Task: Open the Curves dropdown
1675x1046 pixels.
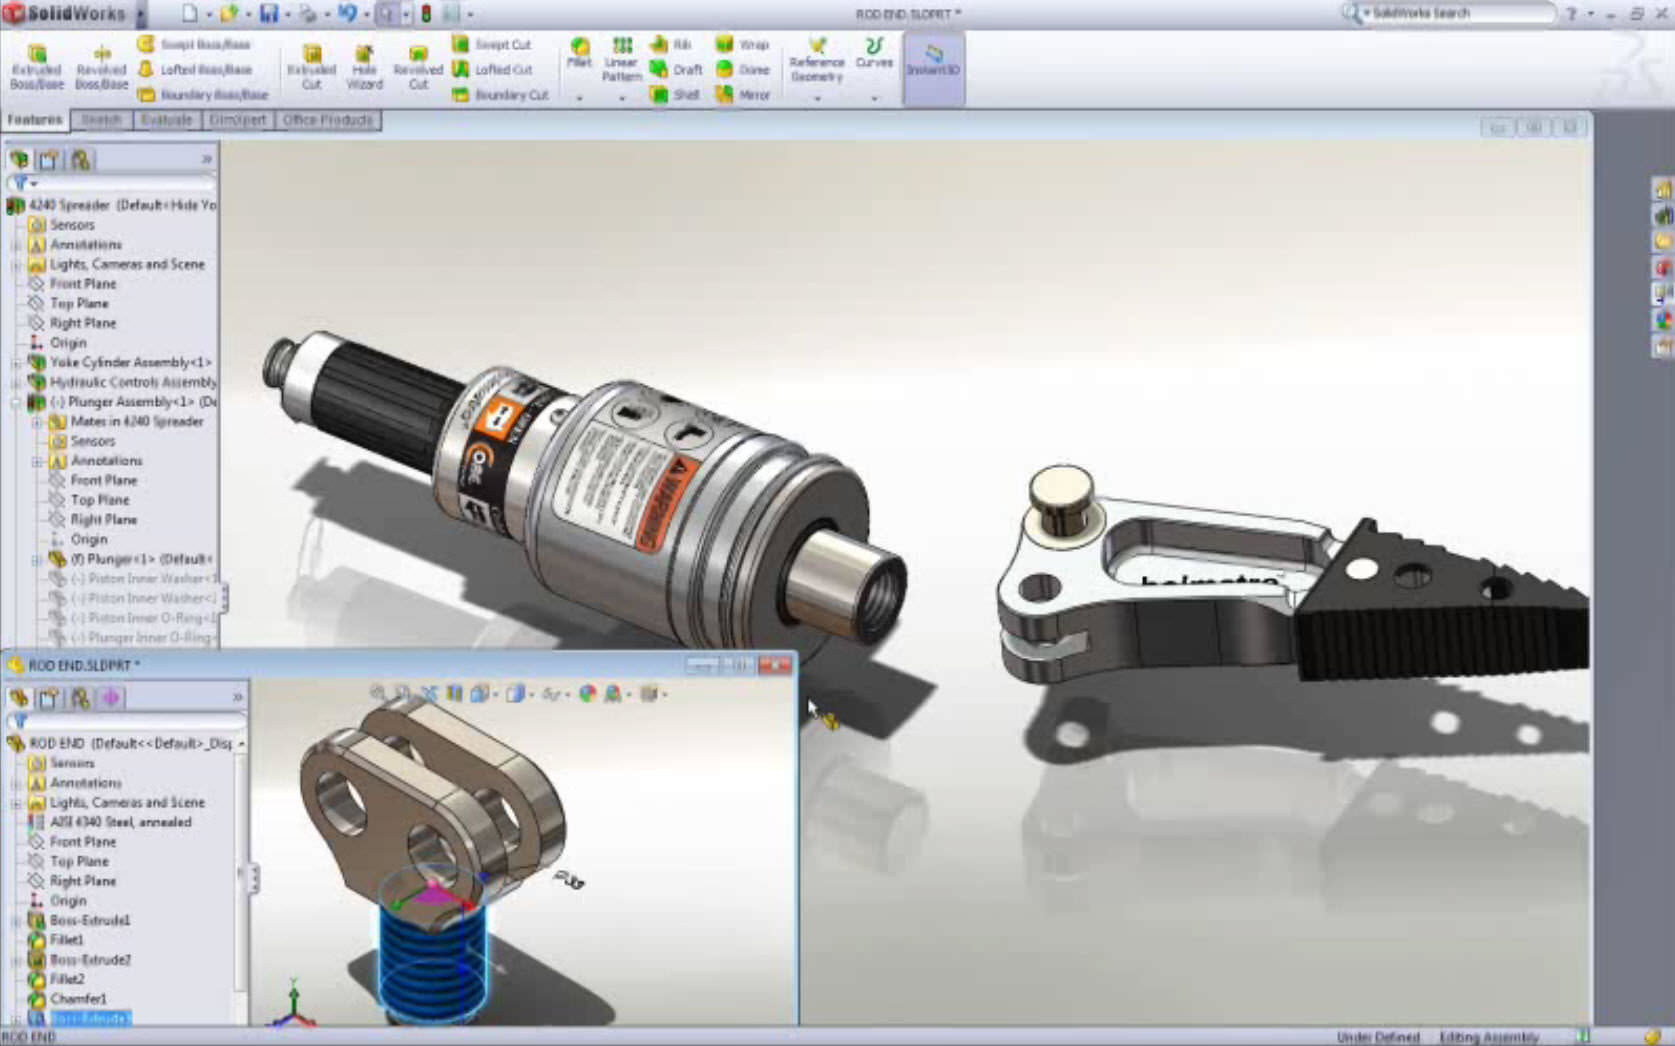Action: 874,98
